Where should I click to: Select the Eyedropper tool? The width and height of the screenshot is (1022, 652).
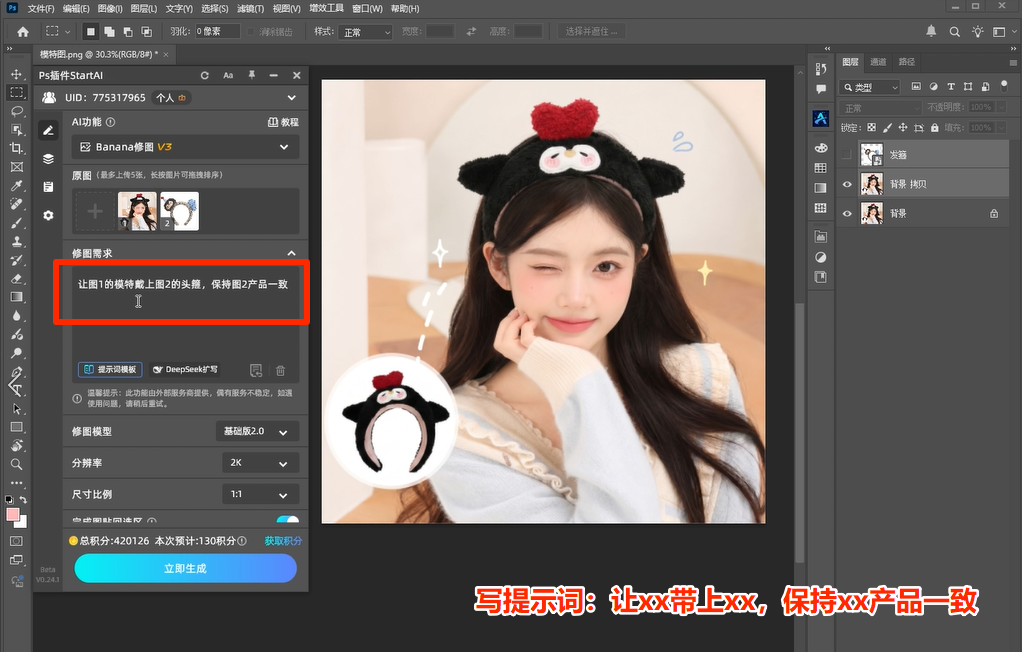(x=17, y=186)
